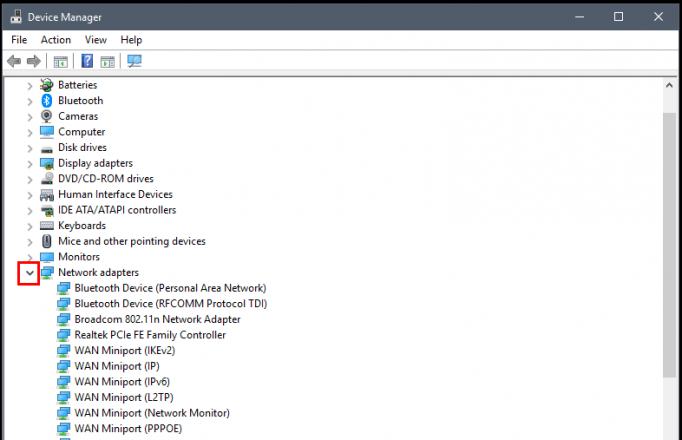Click the Bluetooth category icon

[x=47, y=101]
